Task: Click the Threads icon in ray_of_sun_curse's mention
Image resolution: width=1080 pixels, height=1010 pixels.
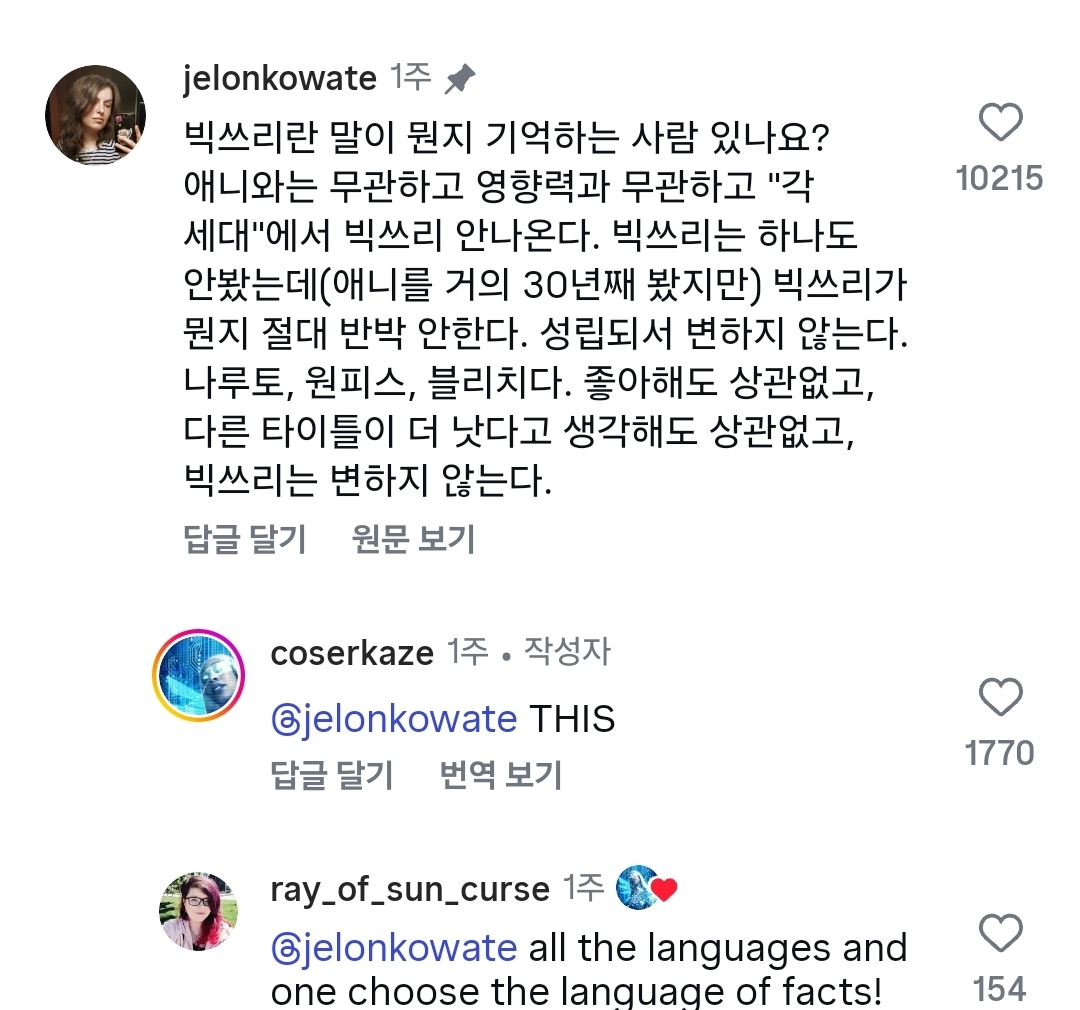Action: click(286, 948)
